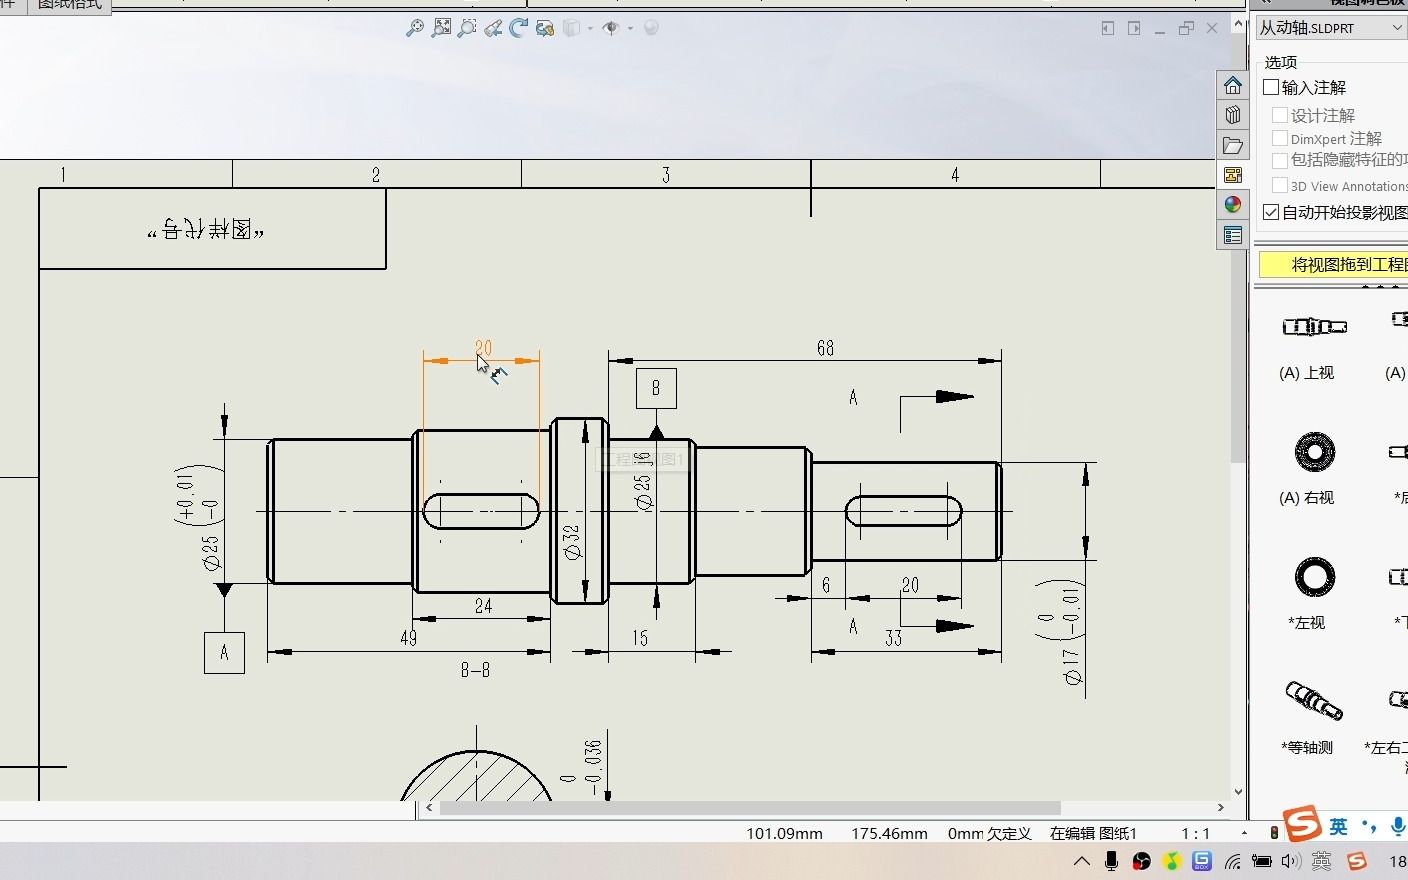Toggle the 设计注解 checkbox
The height and width of the screenshot is (880, 1408).
pyautogui.click(x=1280, y=115)
